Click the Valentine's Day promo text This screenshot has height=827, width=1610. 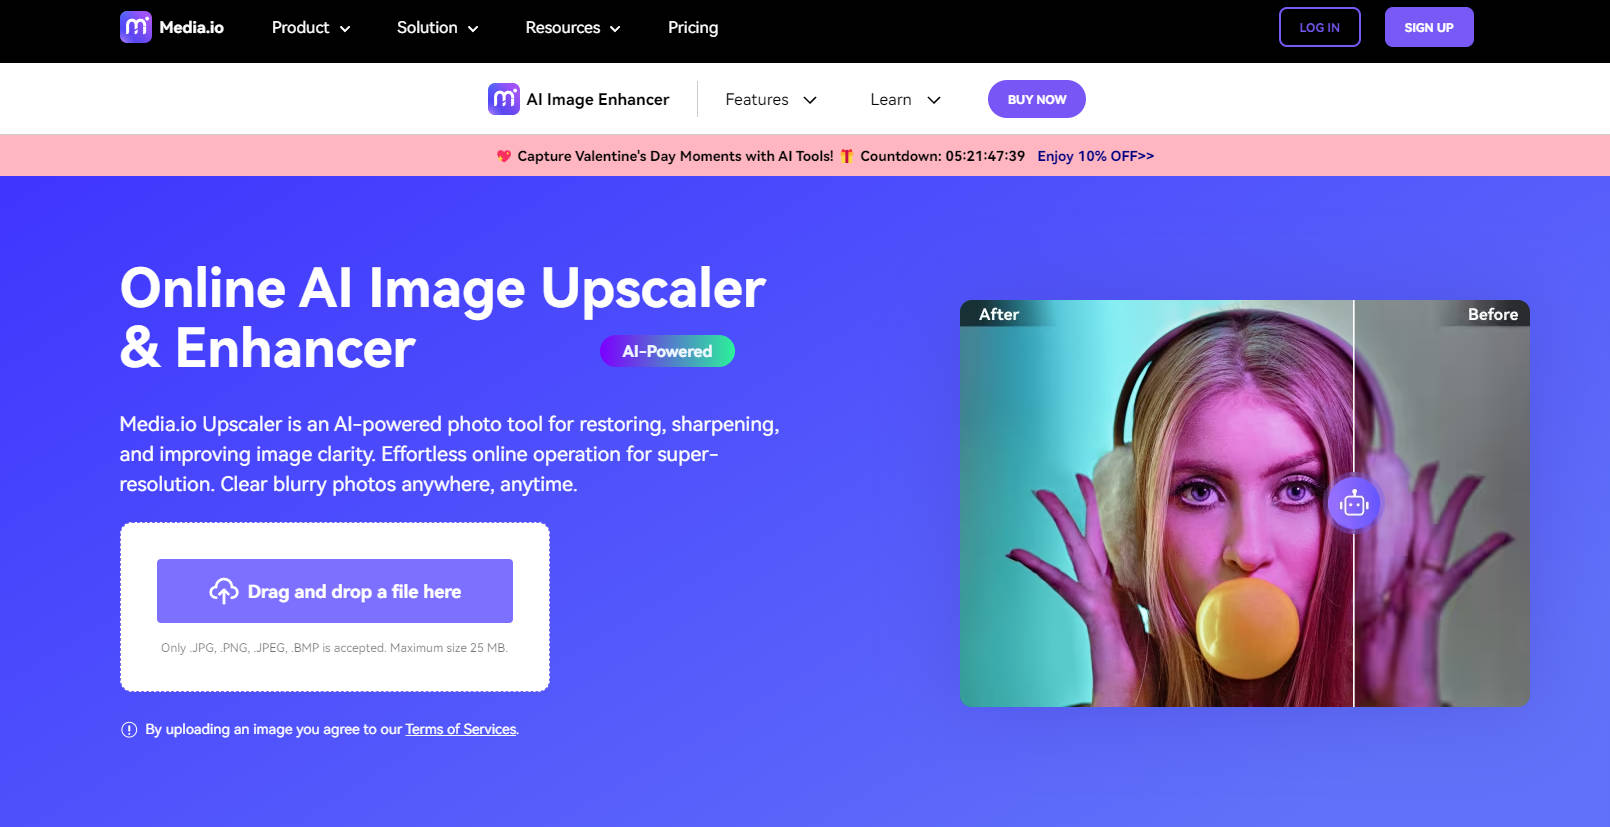tap(675, 156)
